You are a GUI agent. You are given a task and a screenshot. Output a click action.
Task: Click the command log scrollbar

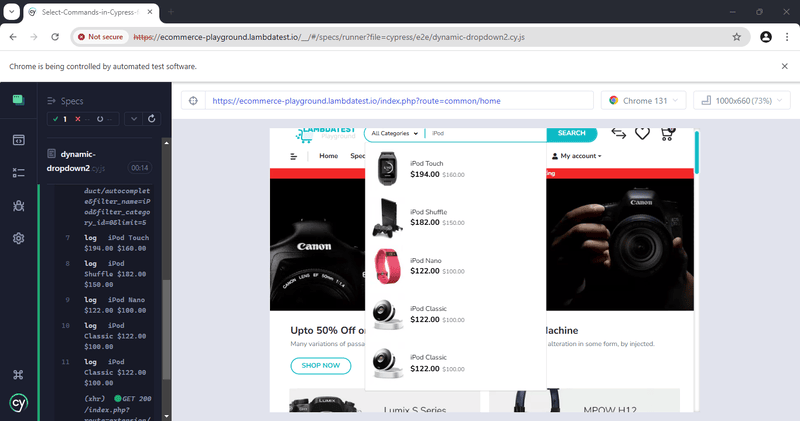point(166,329)
